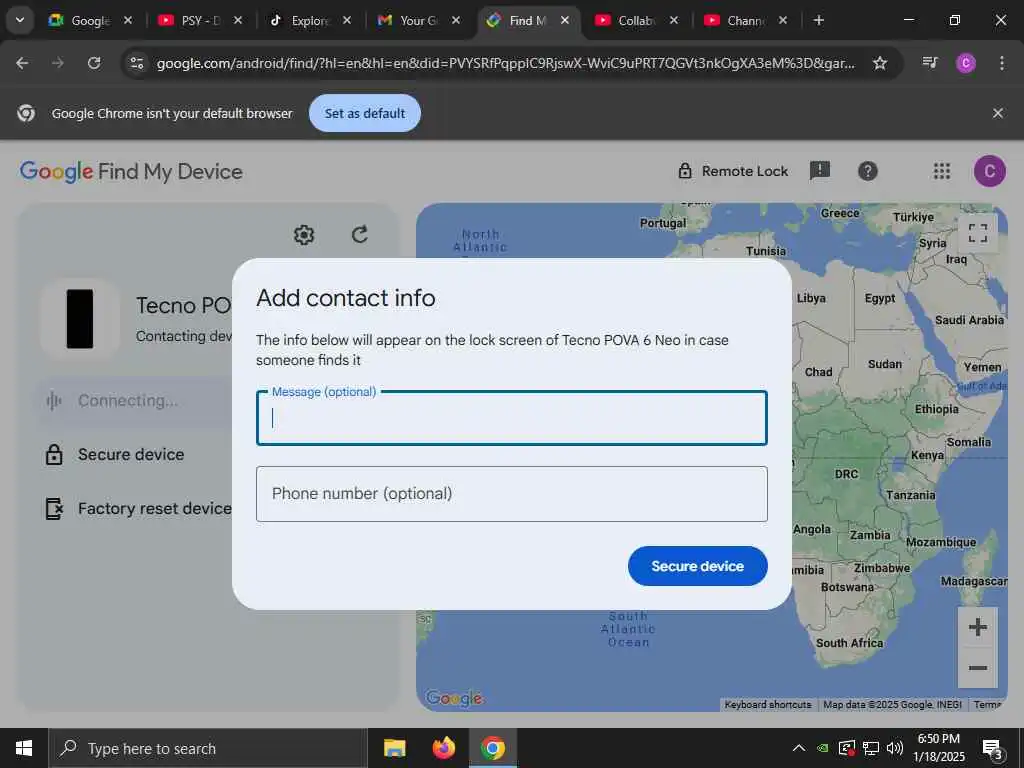This screenshot has height=768, width=1024.
Task: Open a new browser tab
Action: tap(819, 21)
